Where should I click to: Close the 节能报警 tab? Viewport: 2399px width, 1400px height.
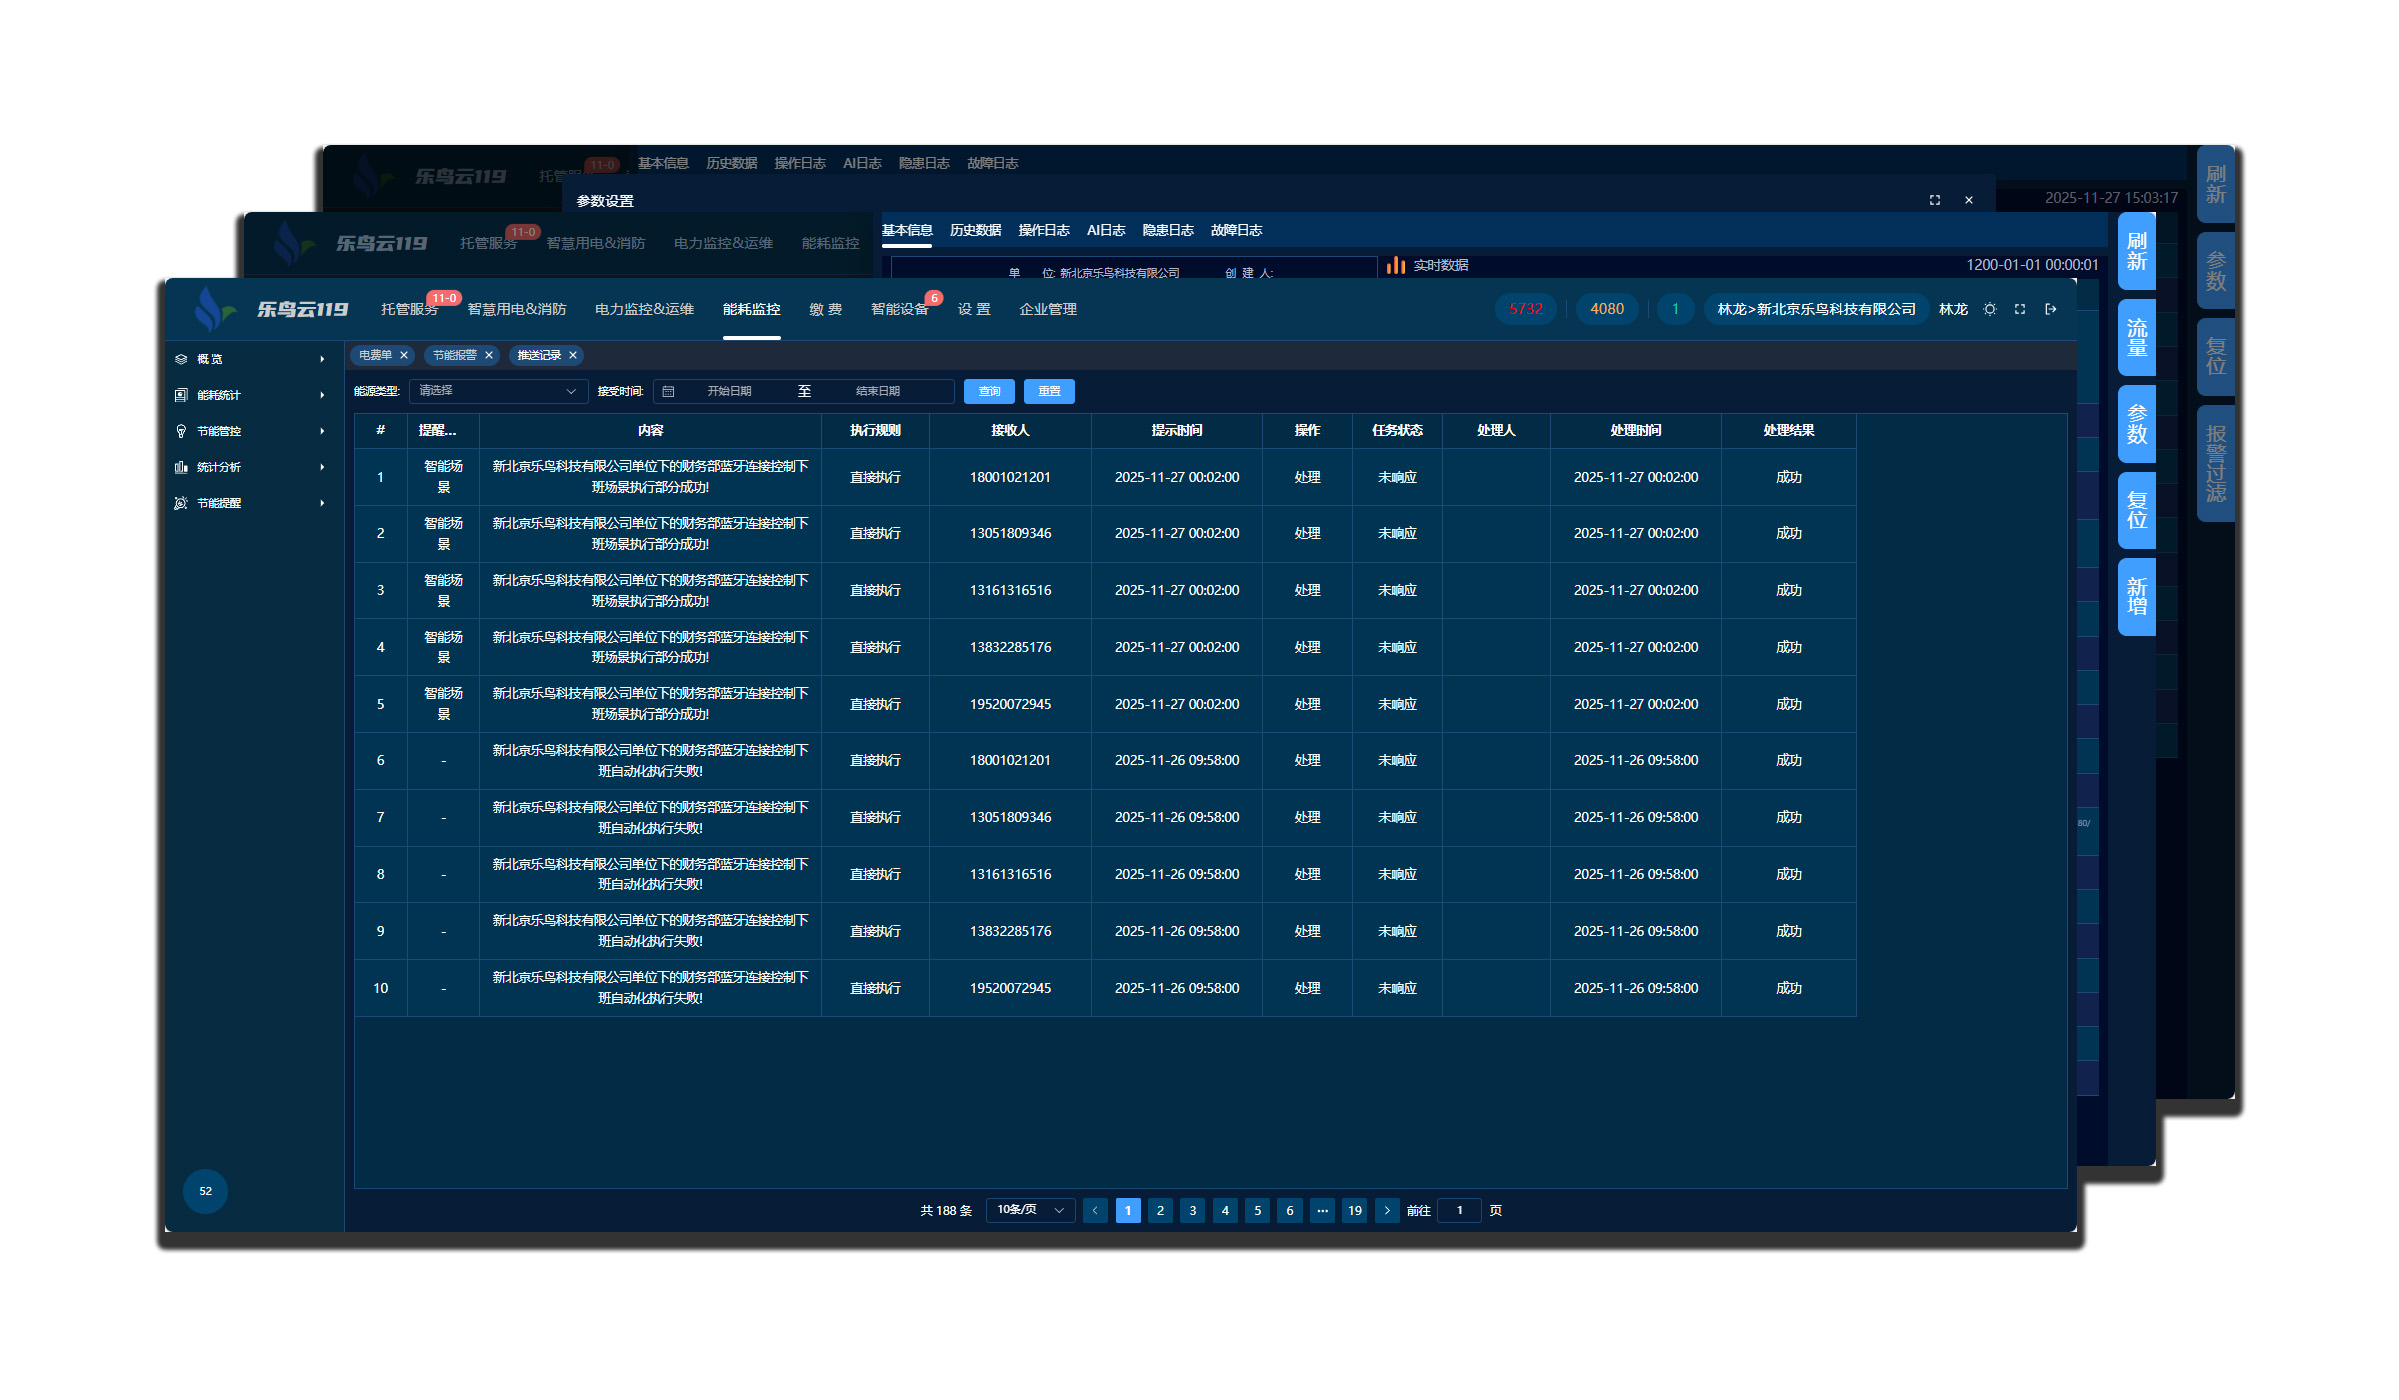pyautogui.click(x=489, y=355)
